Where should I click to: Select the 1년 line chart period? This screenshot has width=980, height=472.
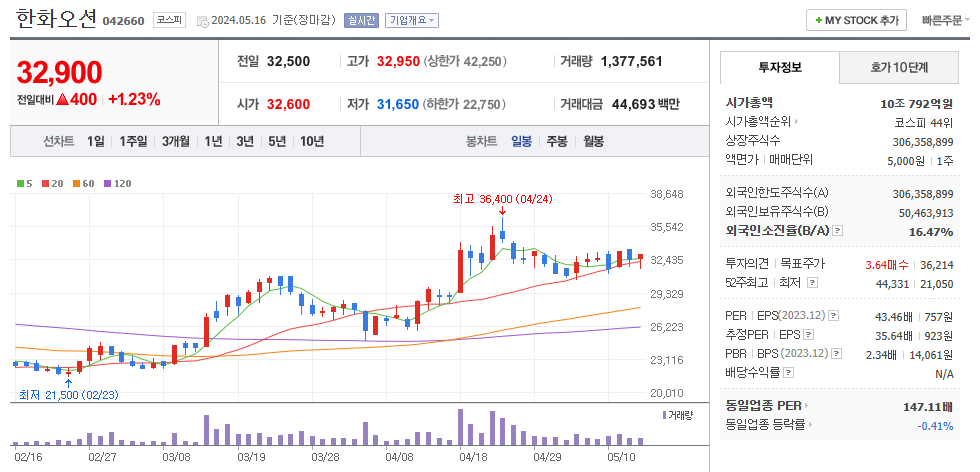213,141
